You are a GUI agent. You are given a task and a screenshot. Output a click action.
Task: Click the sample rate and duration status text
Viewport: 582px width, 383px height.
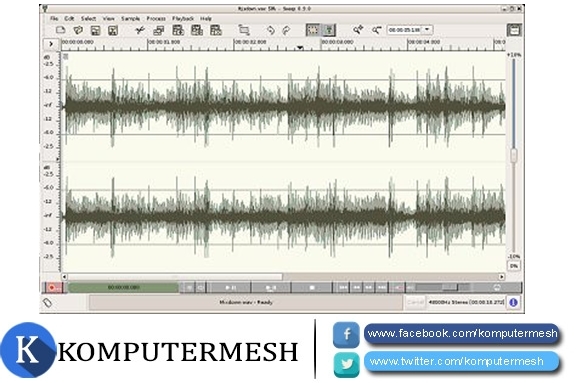(x=466, y=302)
